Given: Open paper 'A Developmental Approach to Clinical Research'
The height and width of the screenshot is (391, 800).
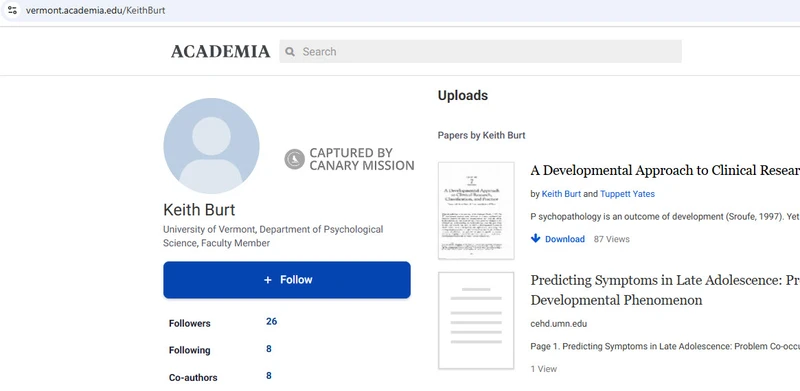Looking at the screenshot, I should [x=665, y=170].
